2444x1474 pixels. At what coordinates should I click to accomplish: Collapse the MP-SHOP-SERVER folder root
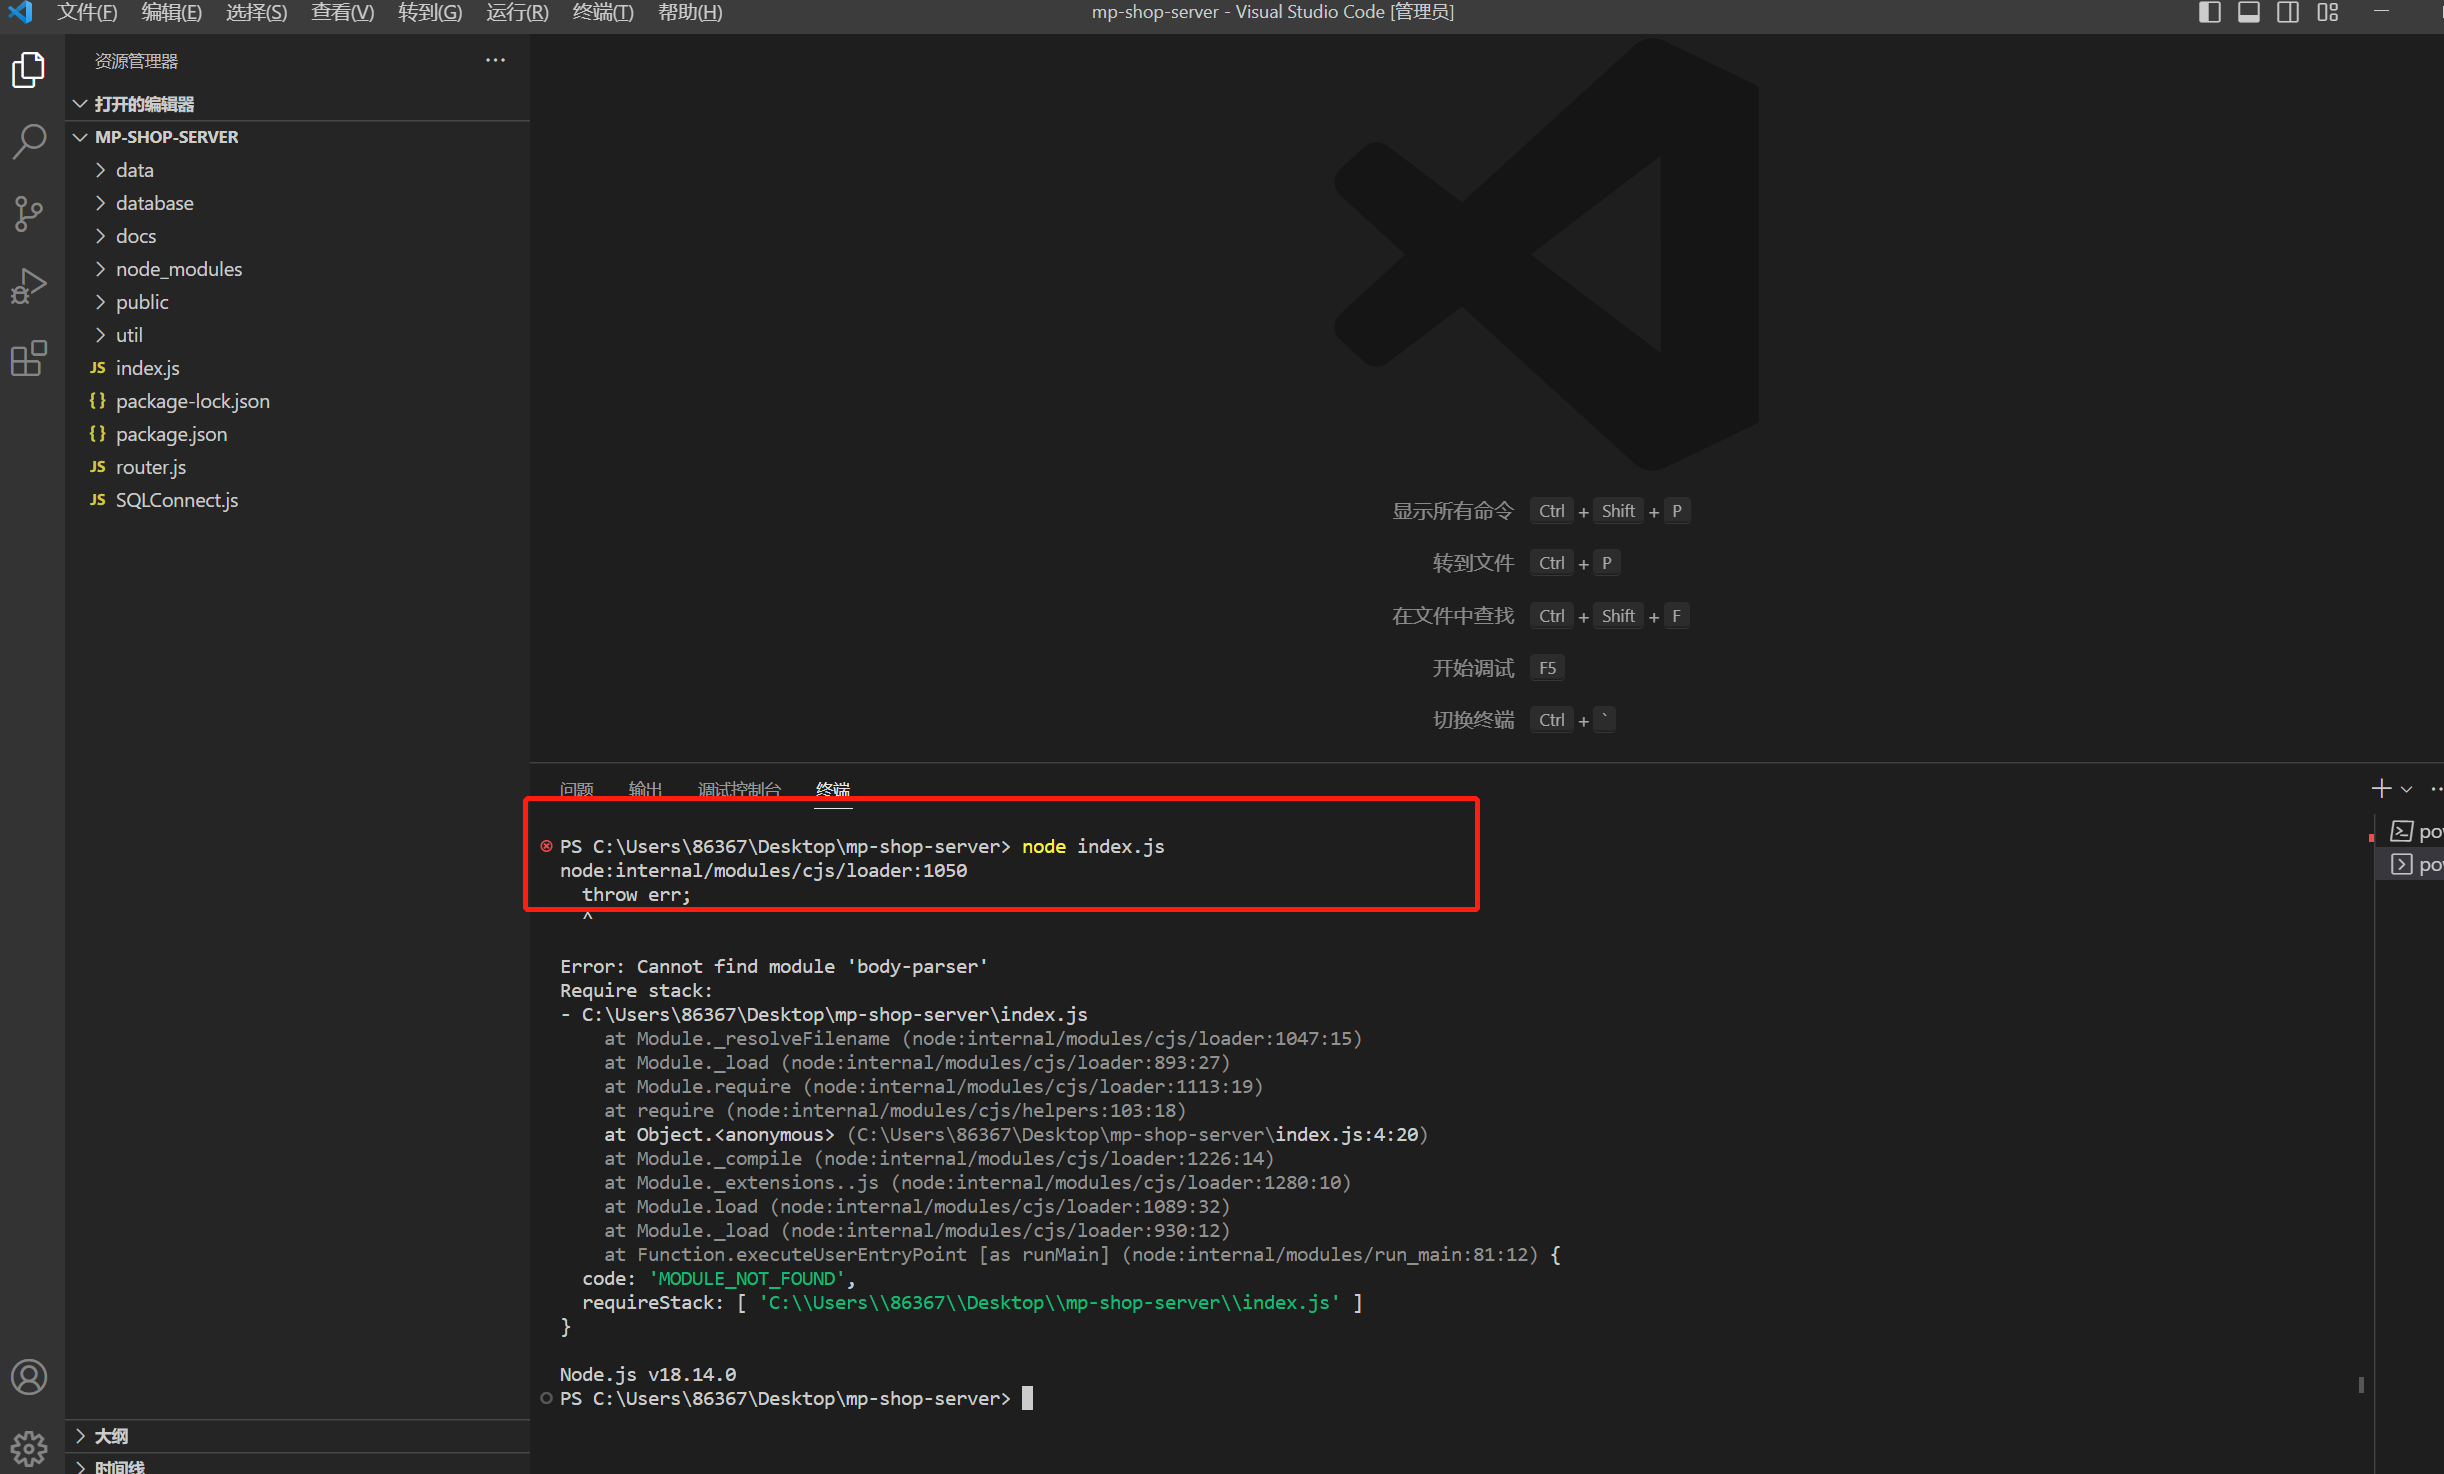pos(80,137)
